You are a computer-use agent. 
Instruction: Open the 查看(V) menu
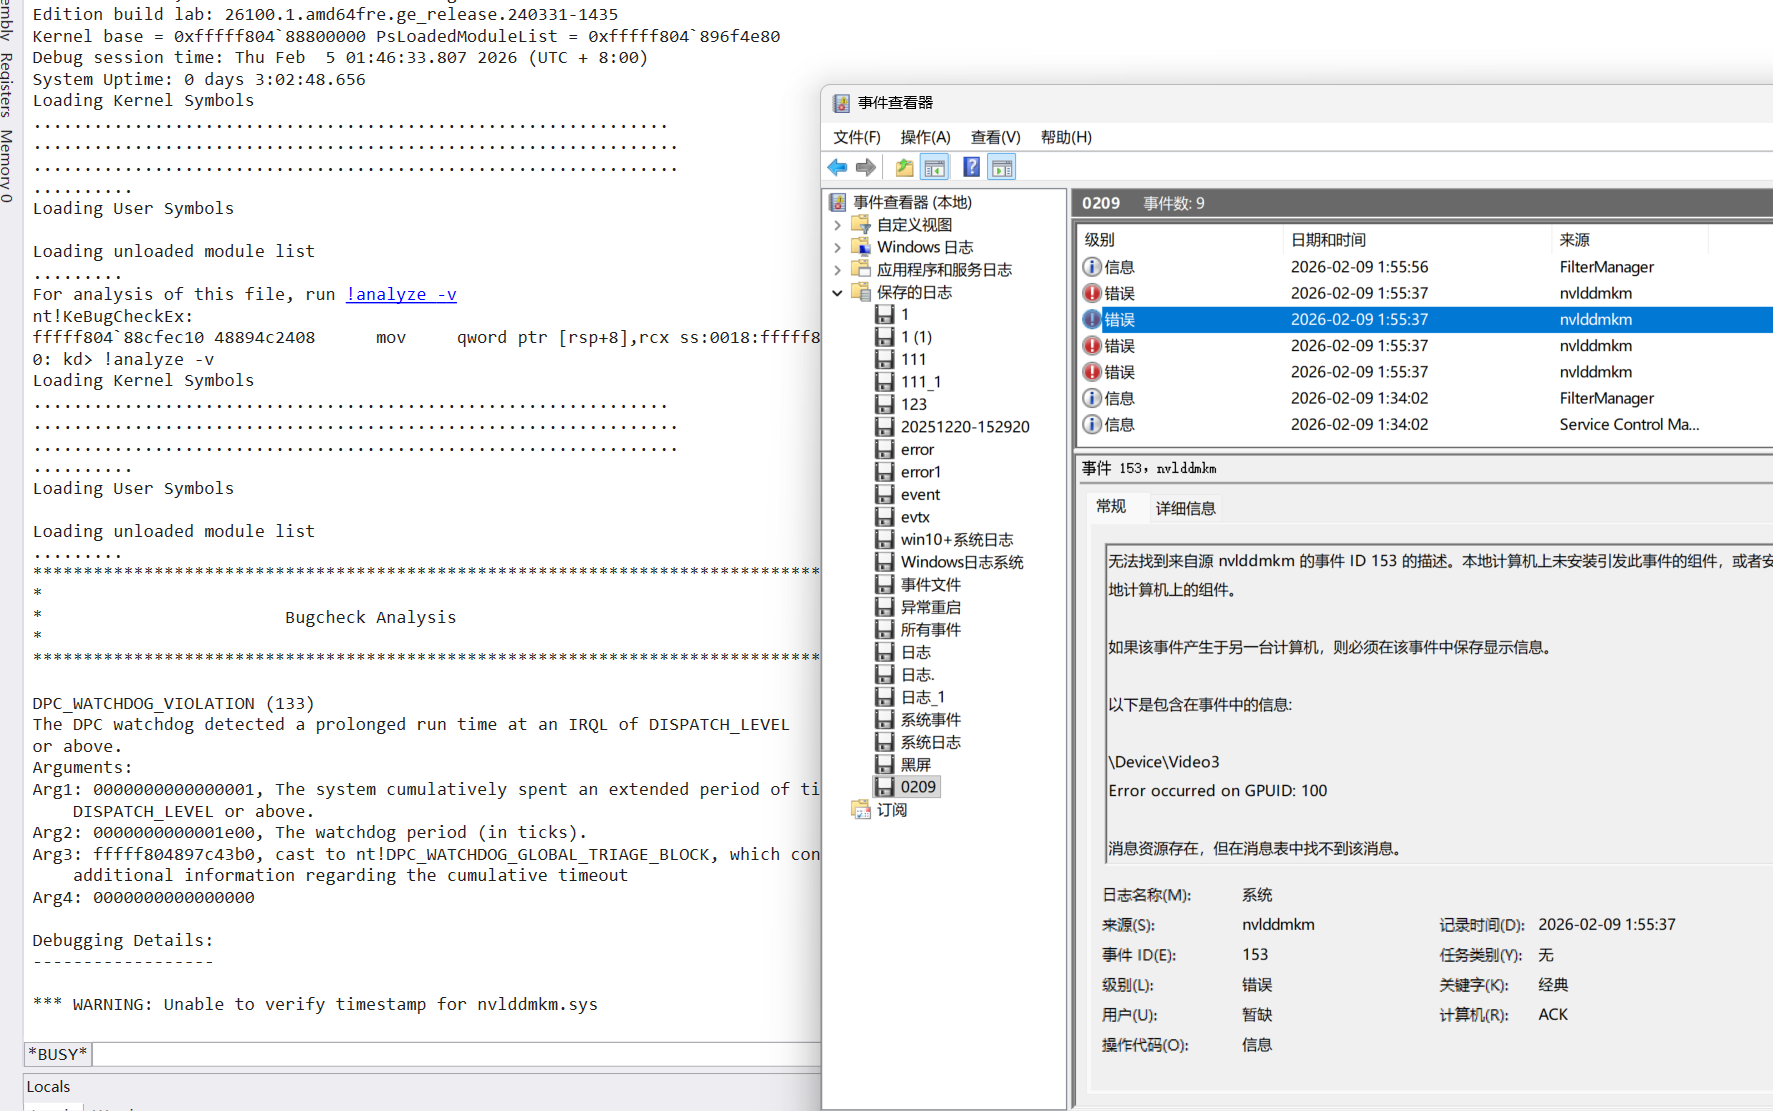pos(995,137)
